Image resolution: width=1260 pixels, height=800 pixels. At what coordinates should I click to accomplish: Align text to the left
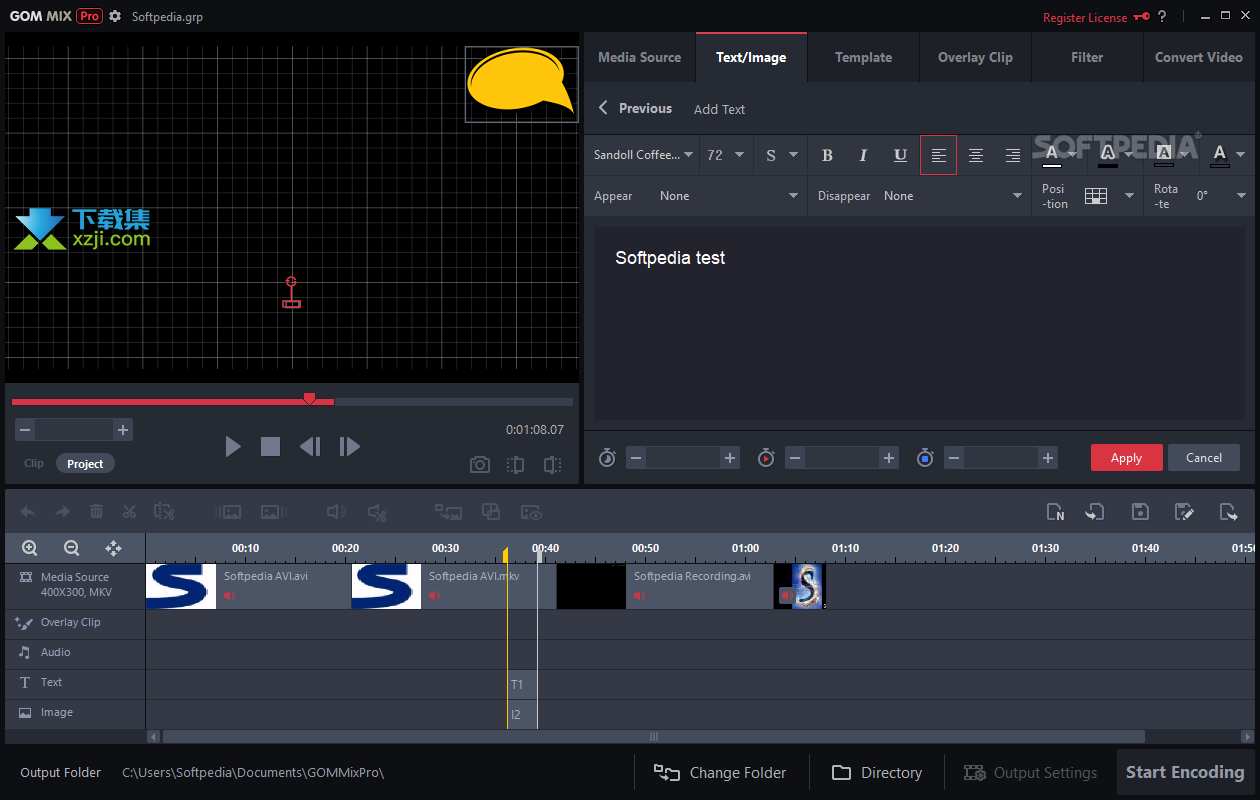(x=938, y=155)
